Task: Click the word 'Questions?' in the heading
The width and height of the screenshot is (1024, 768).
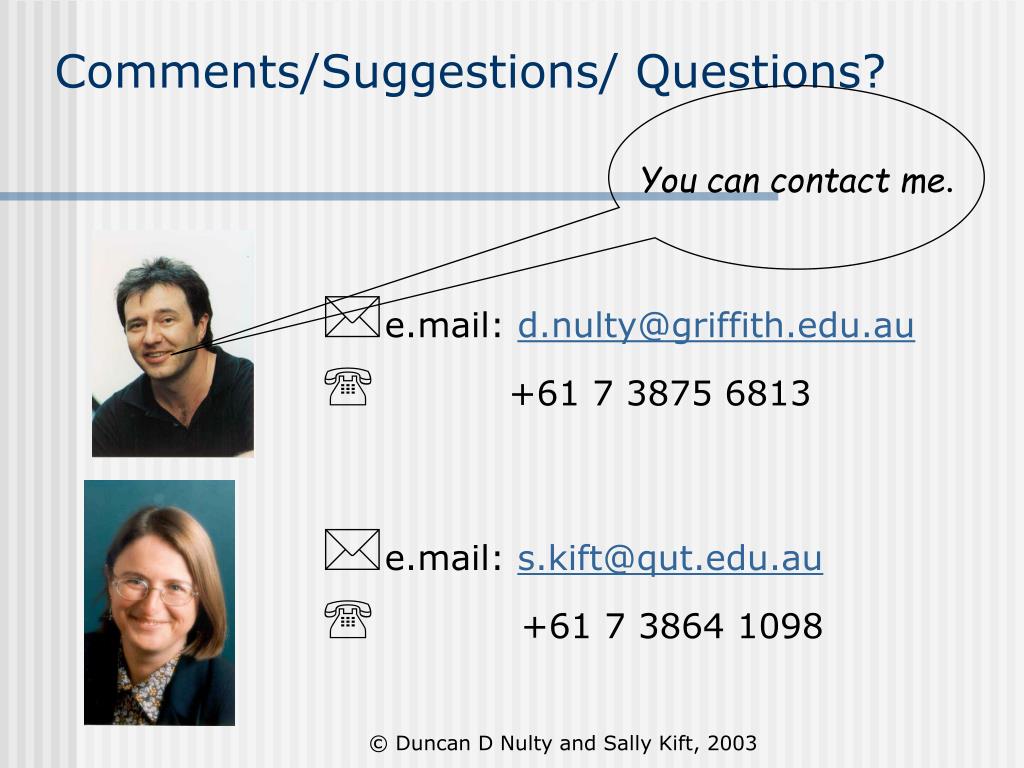Action: 760,71
